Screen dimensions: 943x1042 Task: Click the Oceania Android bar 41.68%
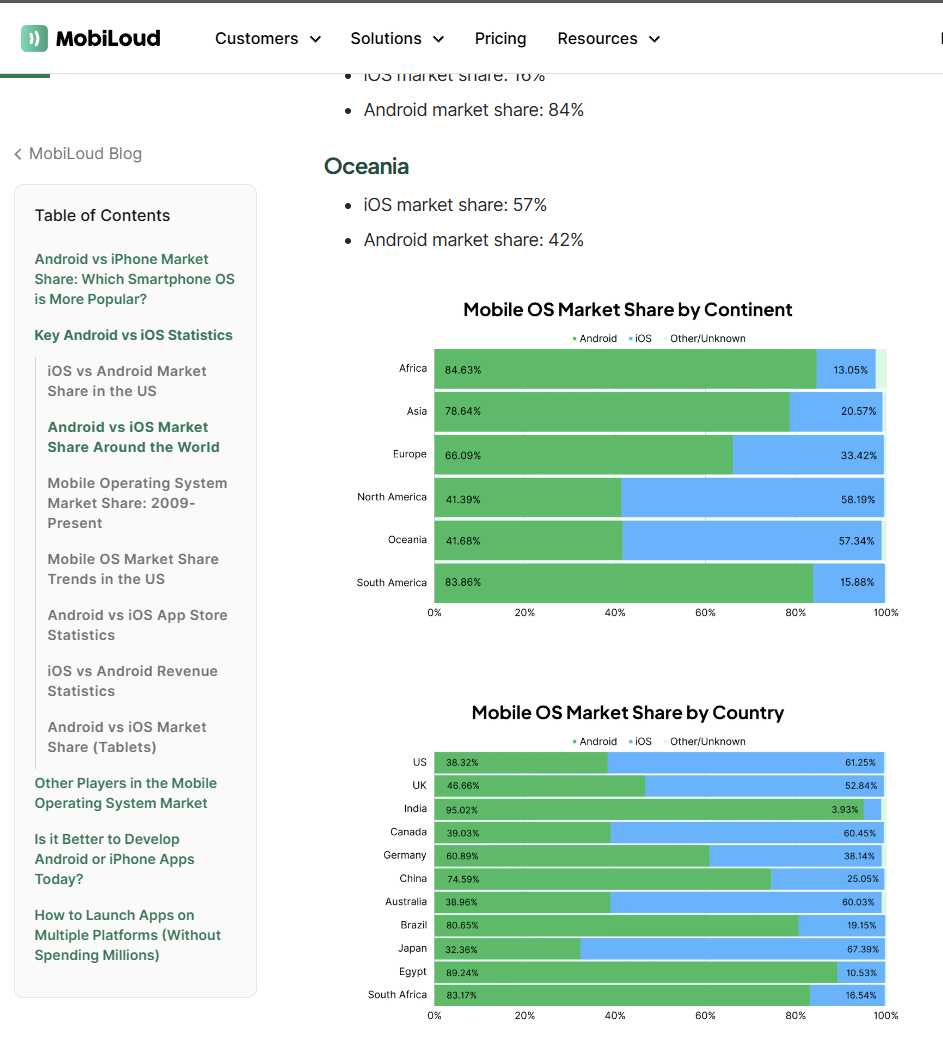tap(528, 540)
